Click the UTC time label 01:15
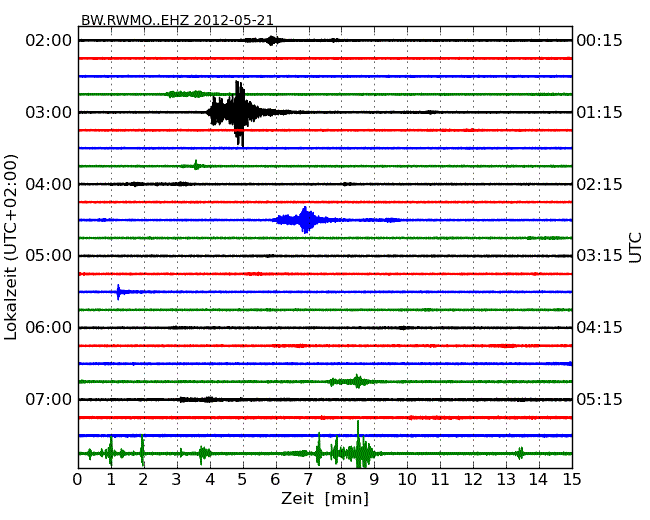Viewport: 650px width, 520px height. click(x=599, y=112)
